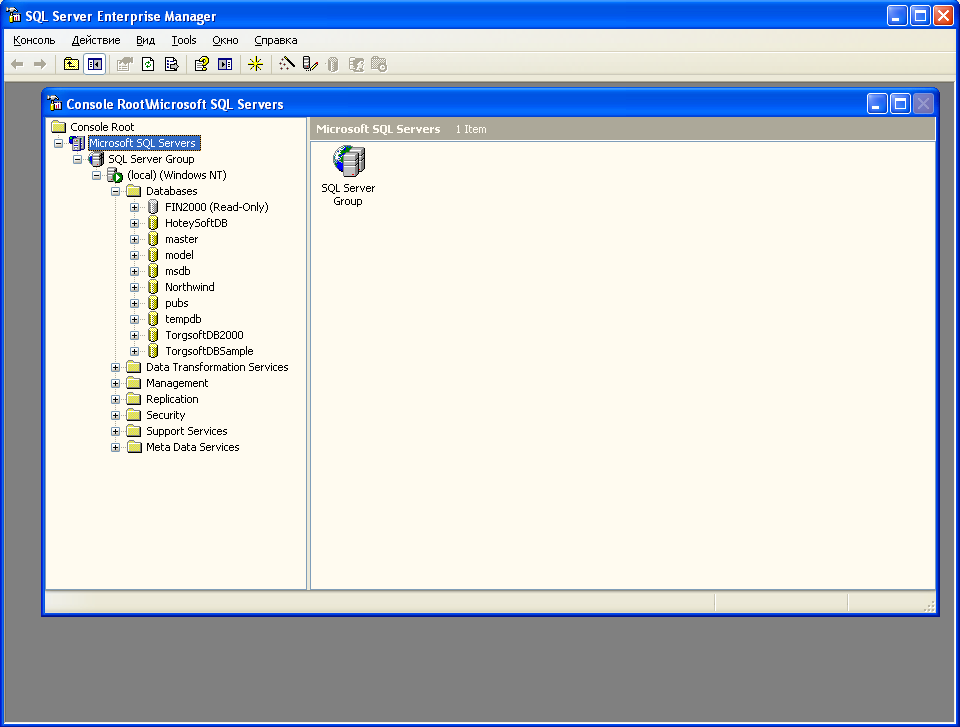
Task: Select Console Root in the tree
Action: pyautogui.click(x=102, y=127)
